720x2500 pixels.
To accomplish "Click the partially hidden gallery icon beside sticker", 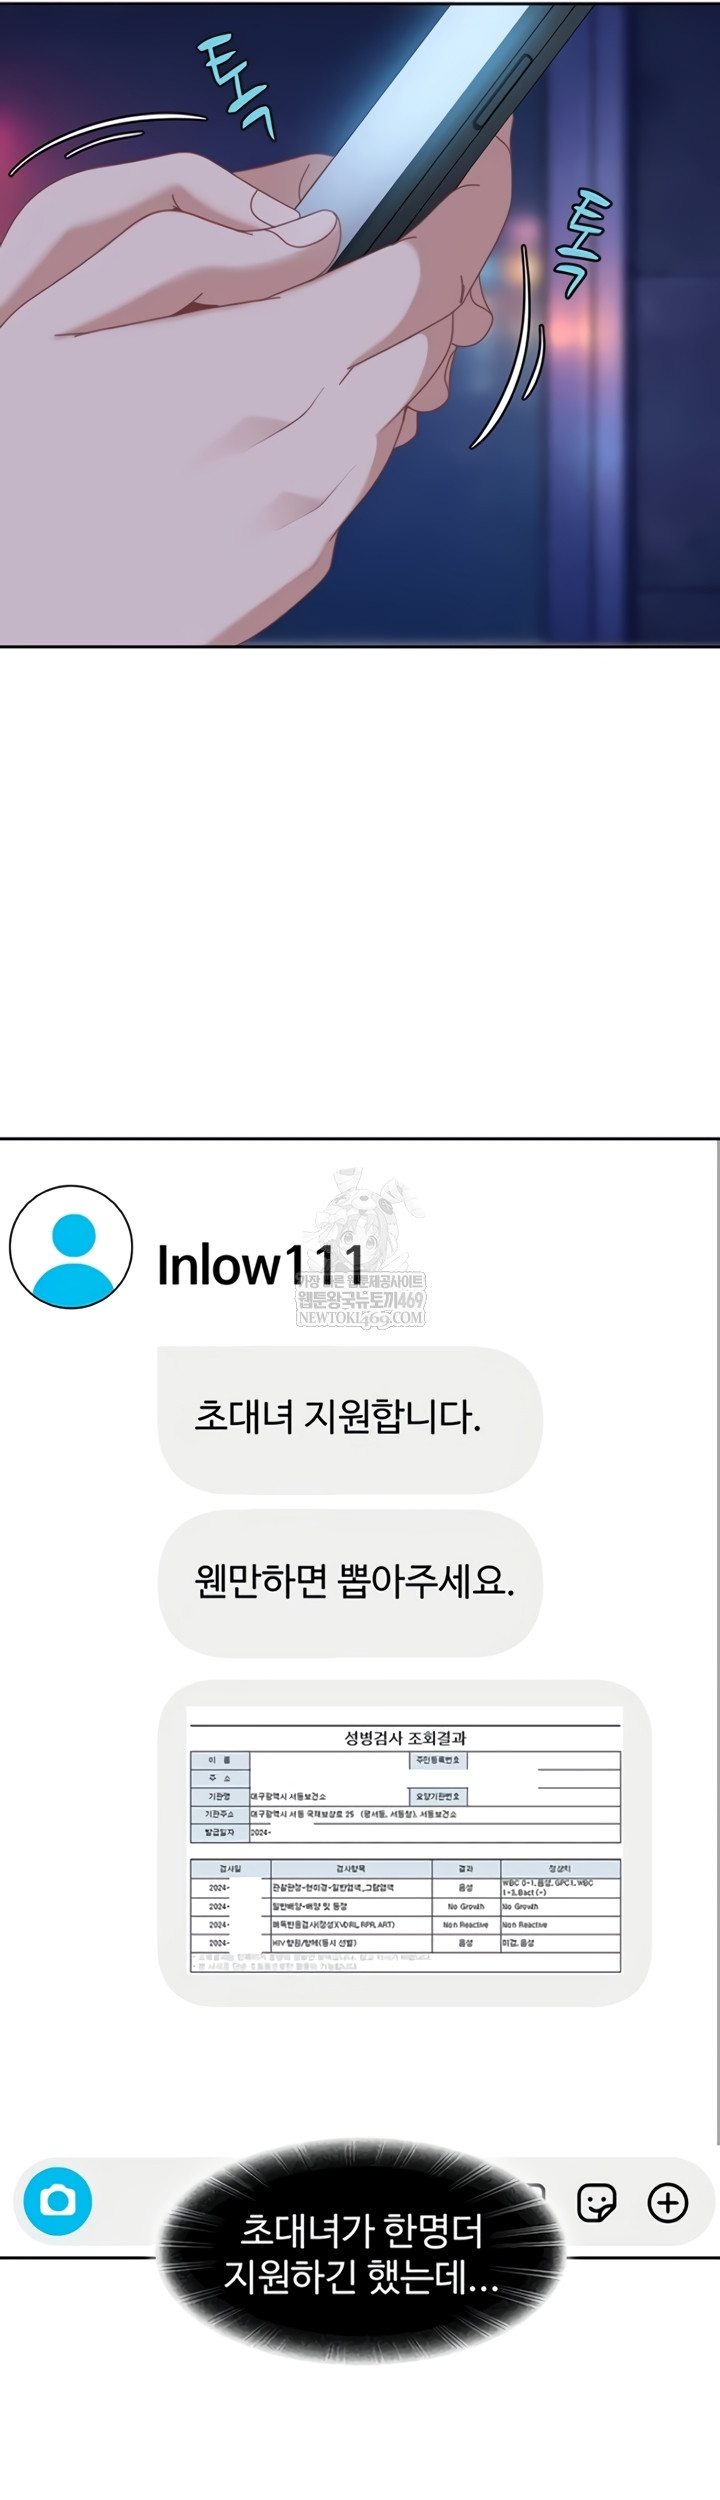I will tap(537, 2190).
